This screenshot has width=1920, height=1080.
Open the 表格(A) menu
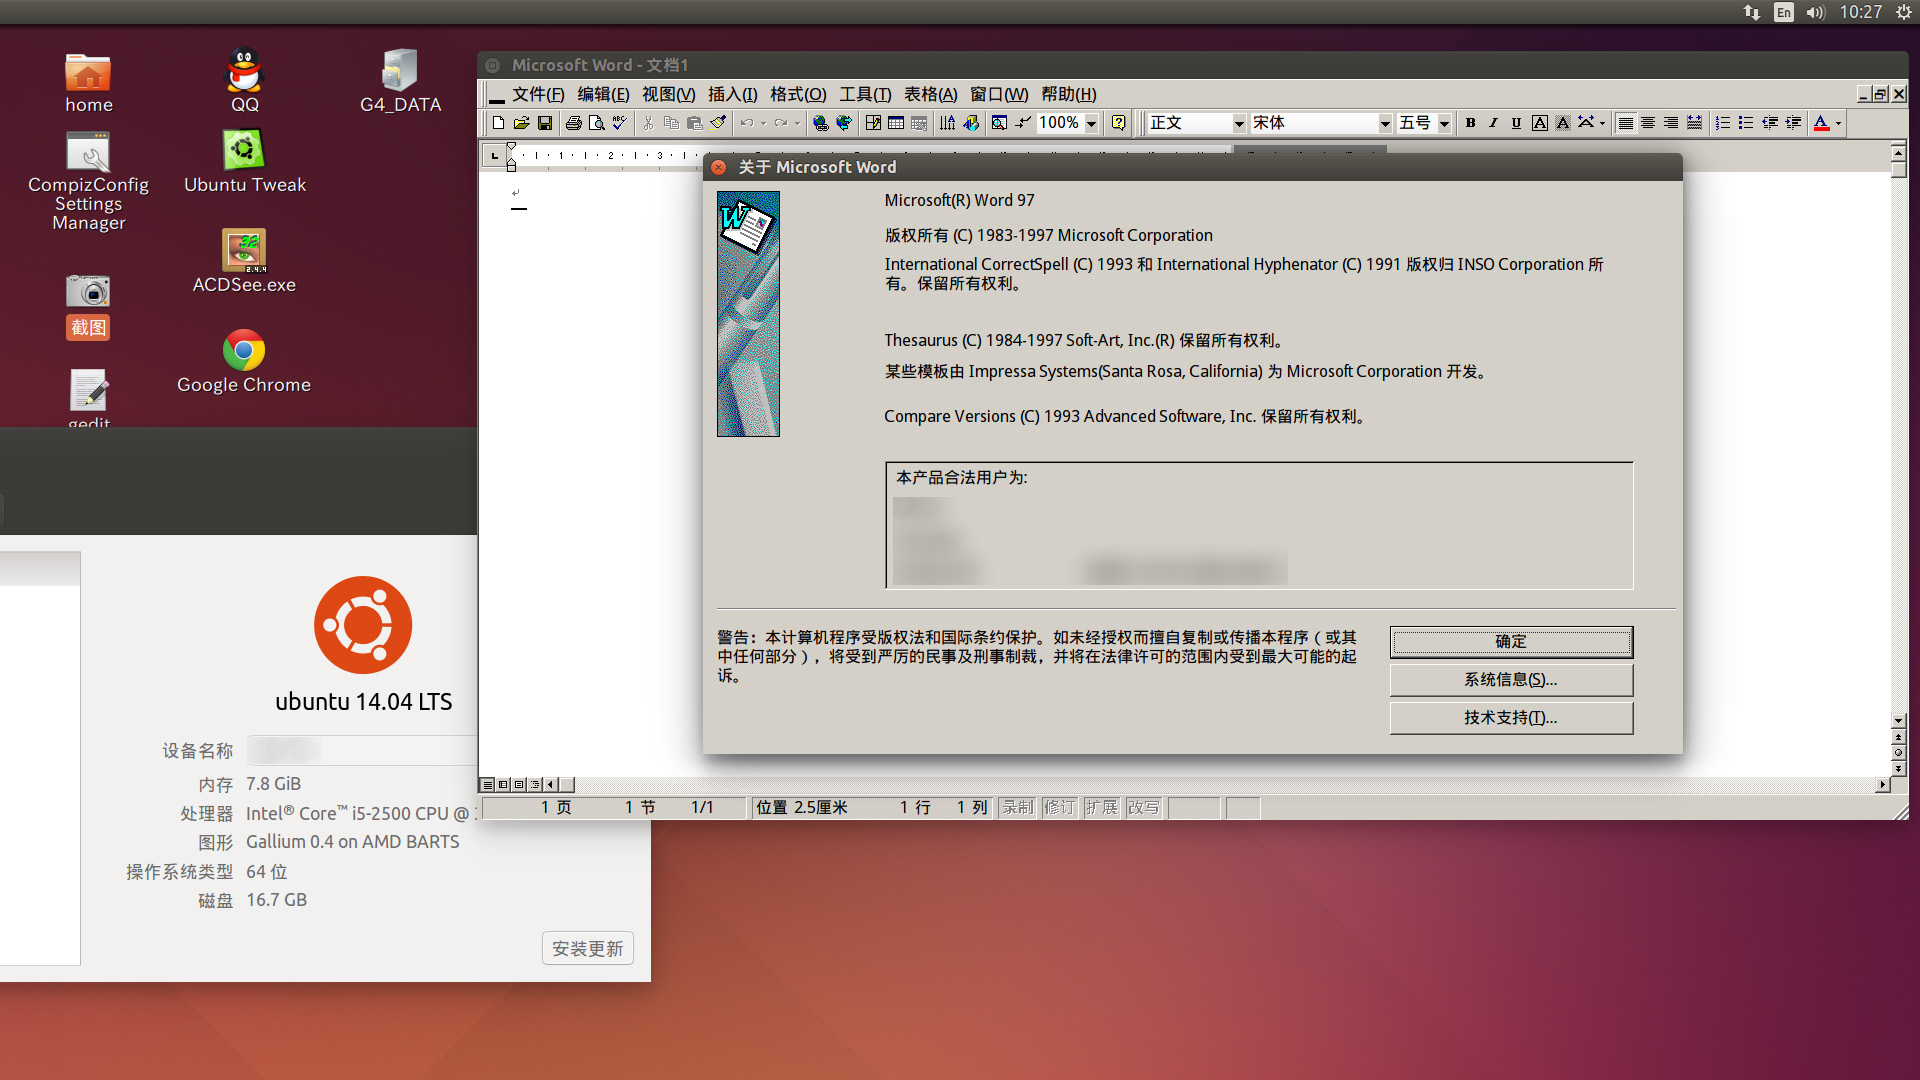(930, 94)
